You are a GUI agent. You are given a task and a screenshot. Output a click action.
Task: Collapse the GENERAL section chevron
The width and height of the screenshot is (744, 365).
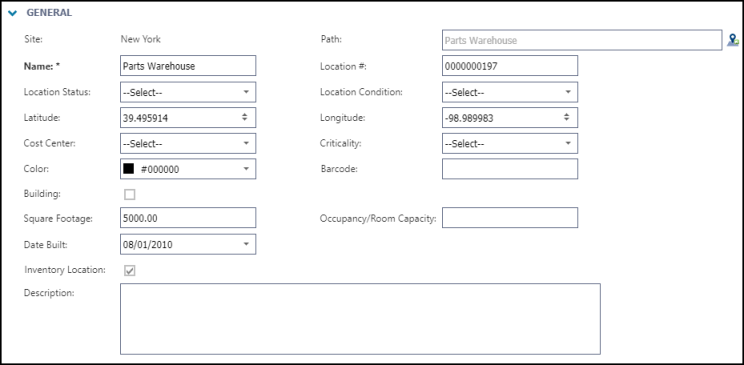click(13, 13)
